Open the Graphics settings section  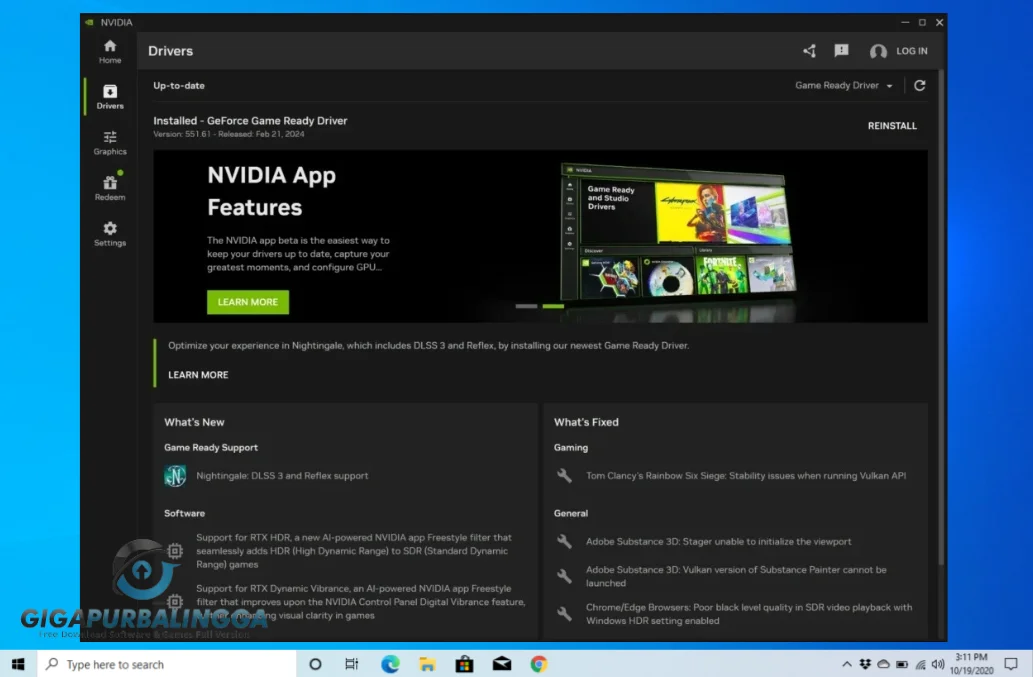coord(110,142)
